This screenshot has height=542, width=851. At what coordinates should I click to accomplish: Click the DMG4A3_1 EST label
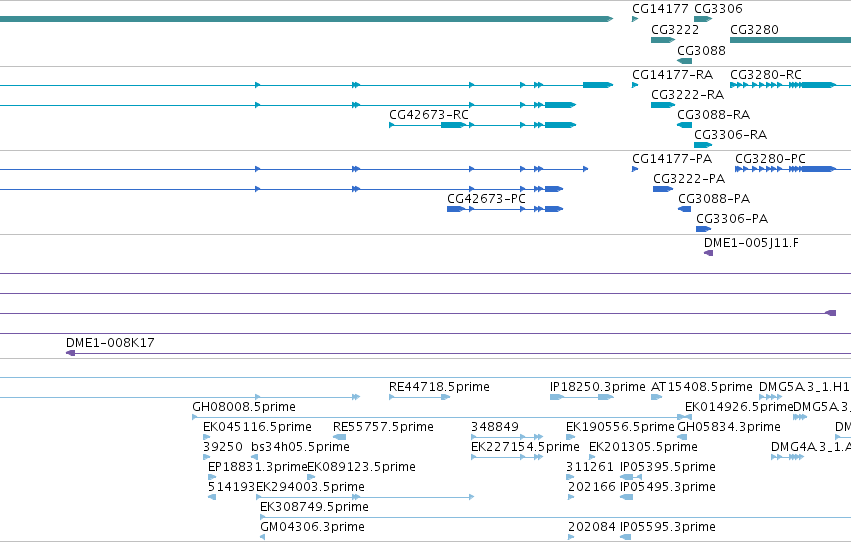tap(811, 448)
